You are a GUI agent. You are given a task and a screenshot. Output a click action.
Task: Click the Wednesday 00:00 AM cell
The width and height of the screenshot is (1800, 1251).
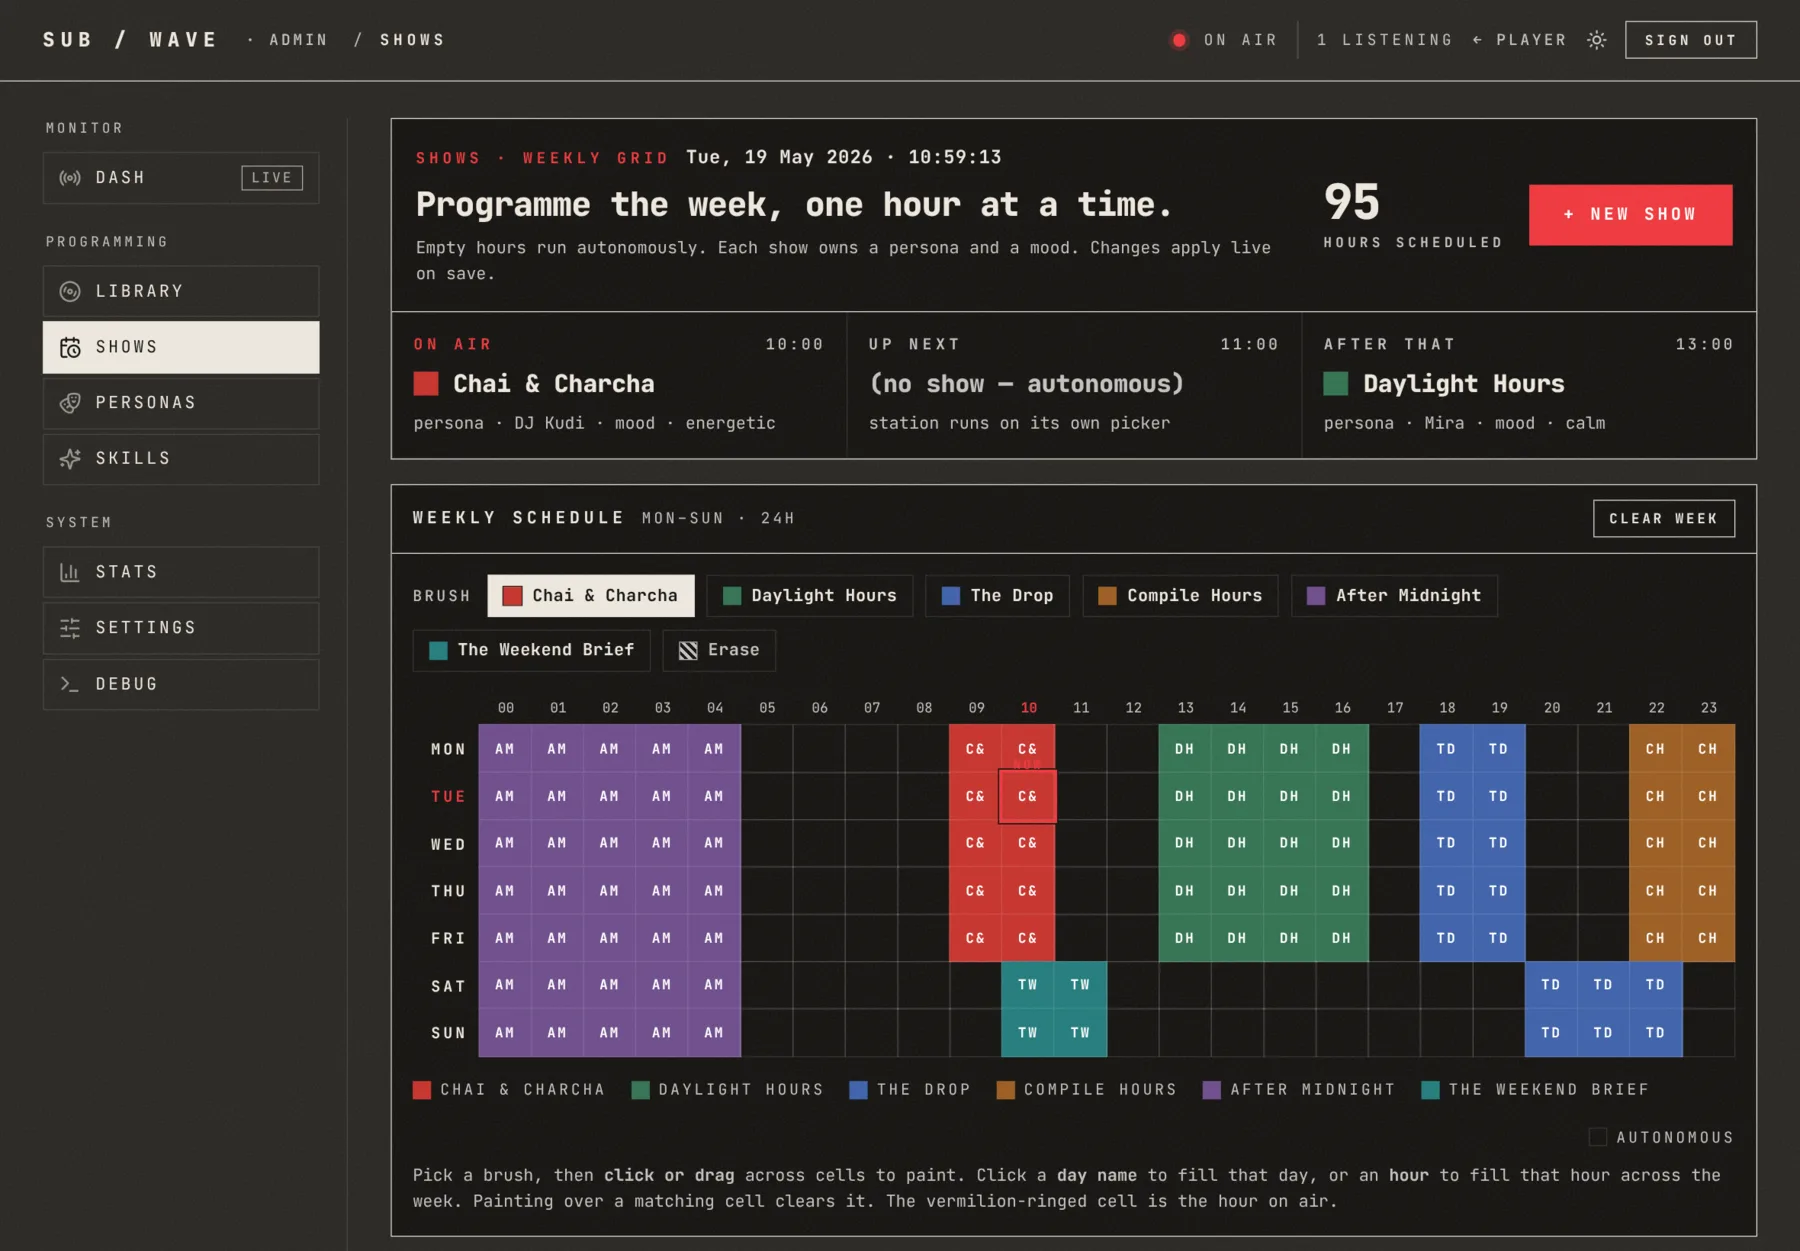tap(505, 843)
